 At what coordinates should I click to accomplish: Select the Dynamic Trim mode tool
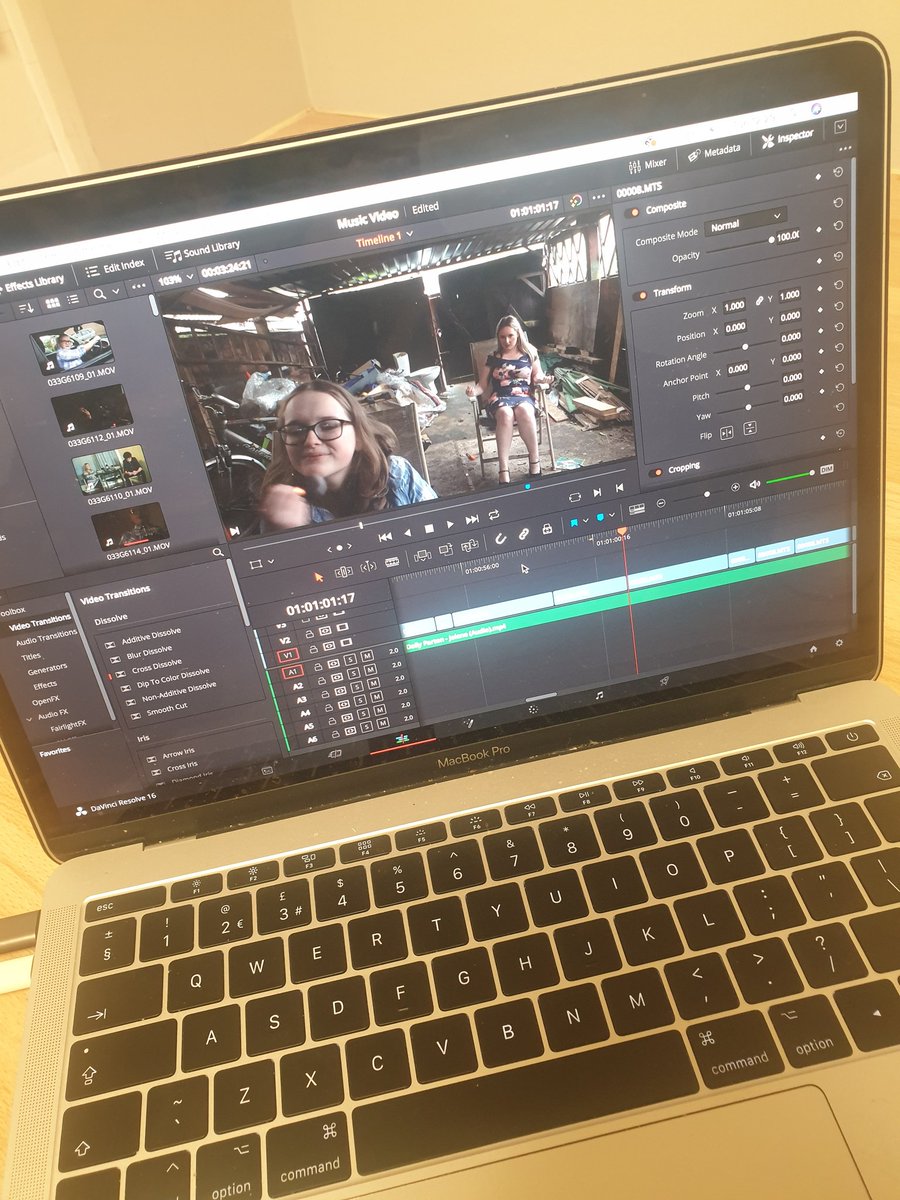(x=369, y=567)
